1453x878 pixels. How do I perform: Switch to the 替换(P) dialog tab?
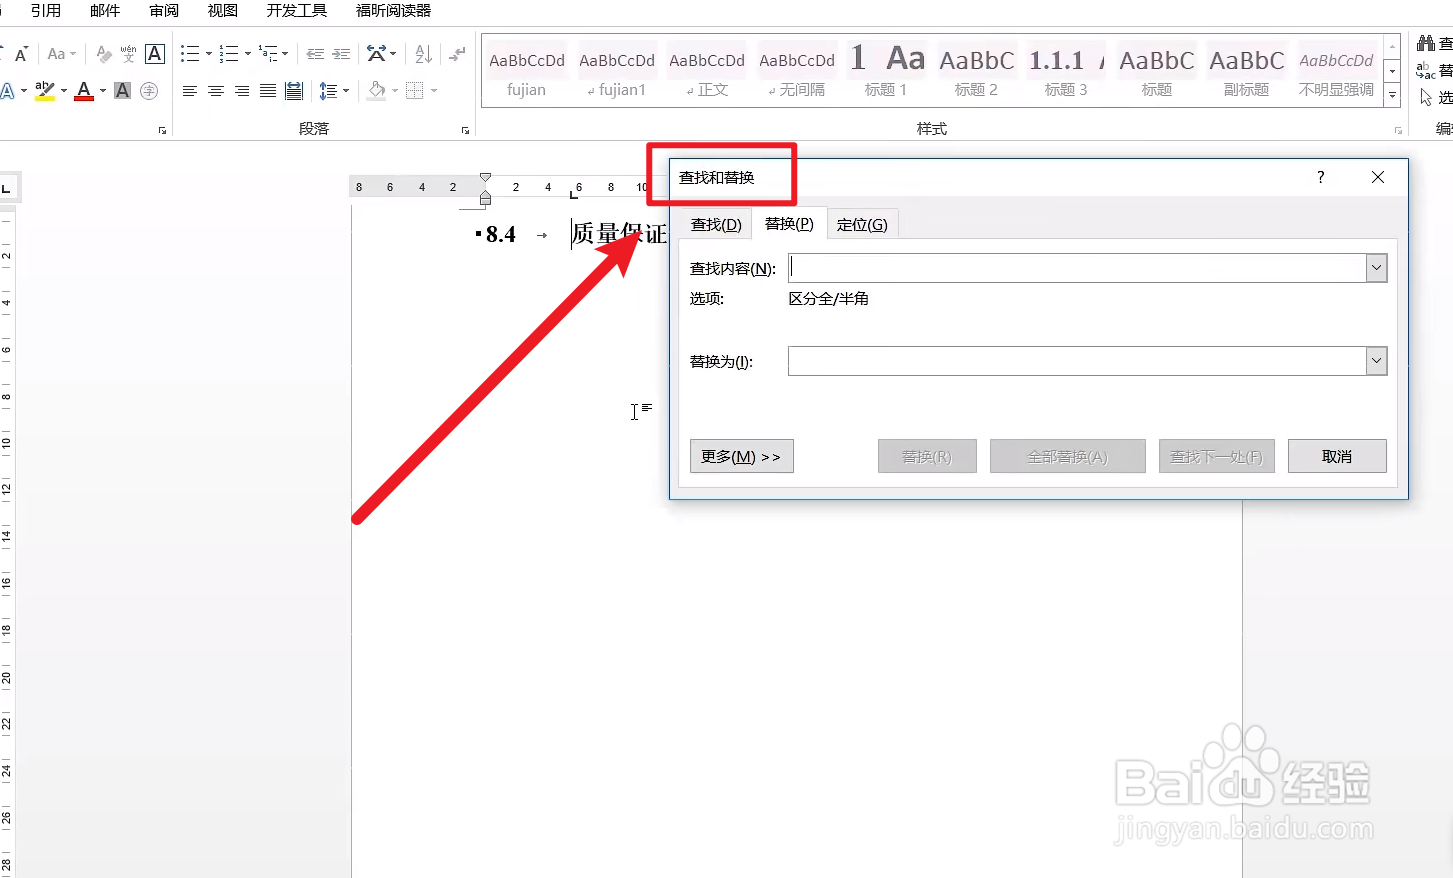click(x=789, y=223)
